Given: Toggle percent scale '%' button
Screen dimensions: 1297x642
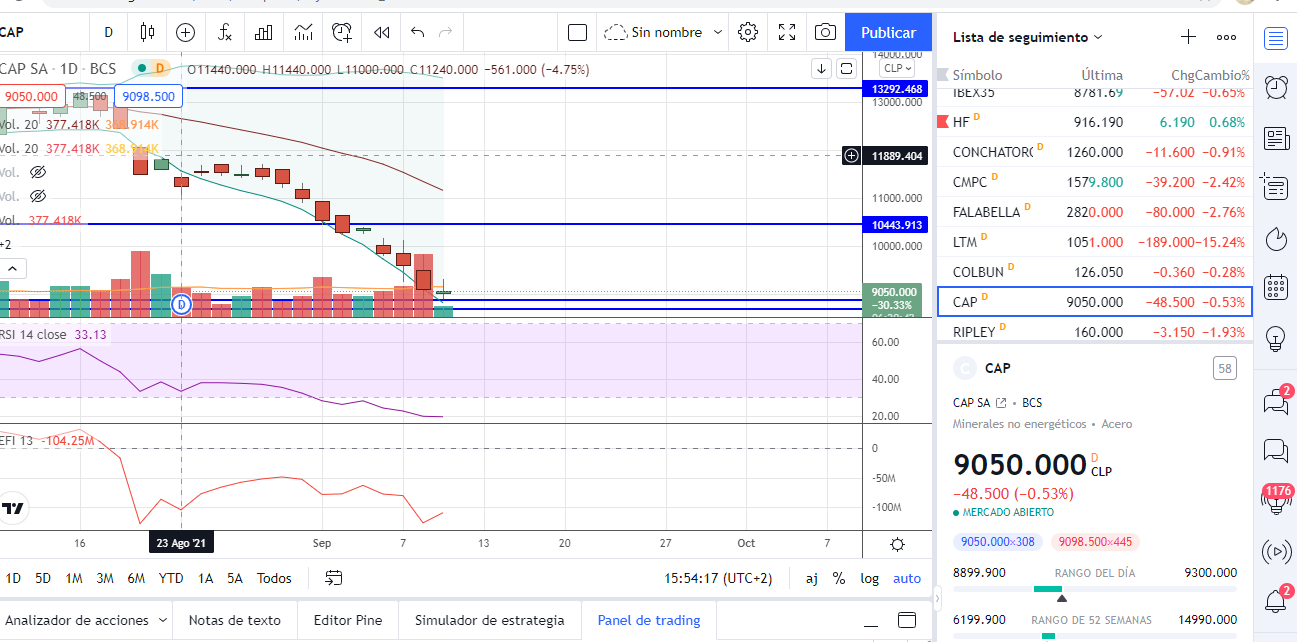Looking at the screenshot, I should (x=839, y=578).
